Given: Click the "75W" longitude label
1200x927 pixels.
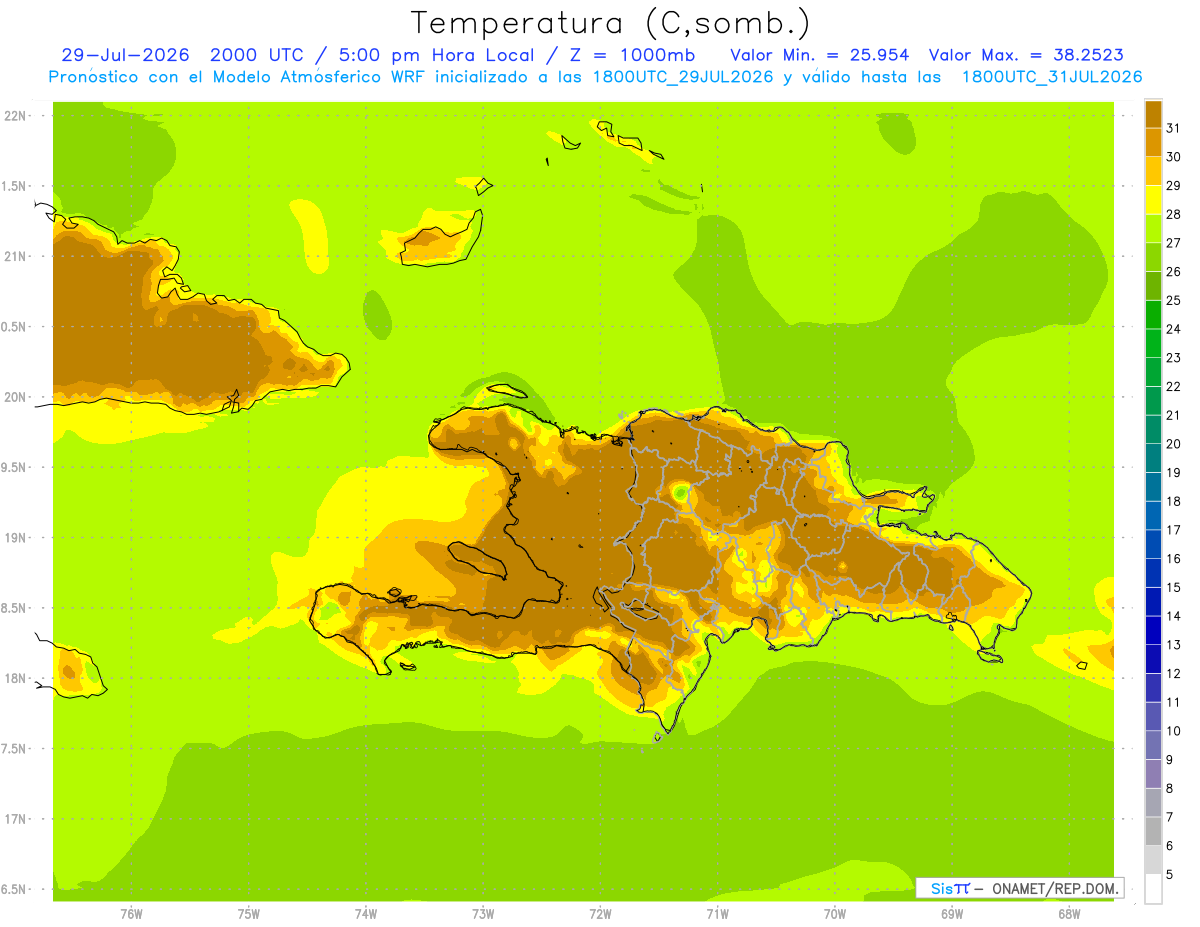Looking at the screenshot, I should click(249, 913).
